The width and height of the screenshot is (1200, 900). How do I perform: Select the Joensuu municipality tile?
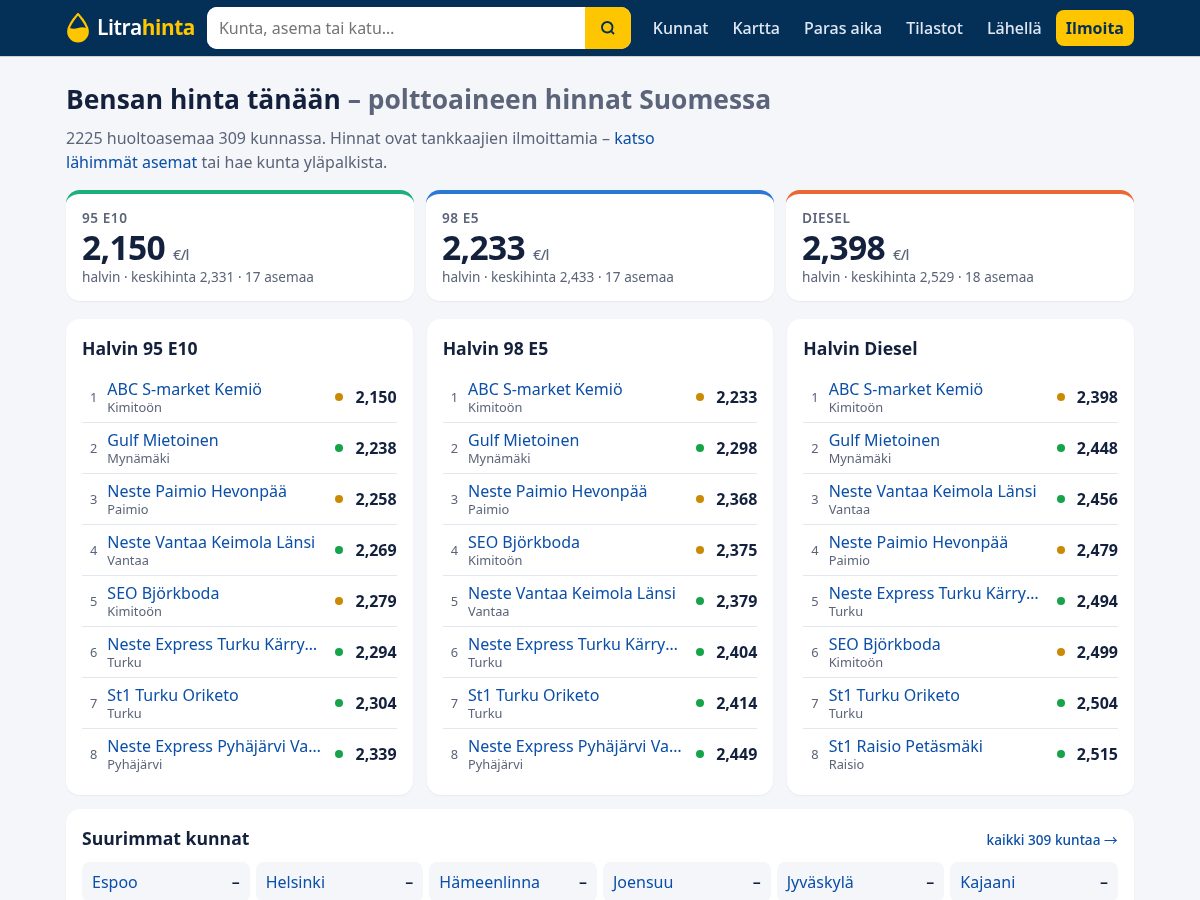687,882
